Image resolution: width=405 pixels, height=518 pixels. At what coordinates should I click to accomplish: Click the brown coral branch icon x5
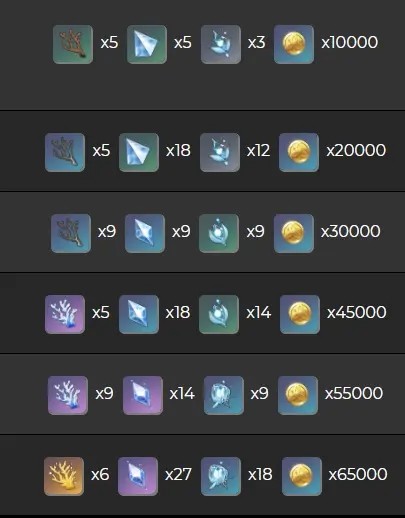click(73, 44)
